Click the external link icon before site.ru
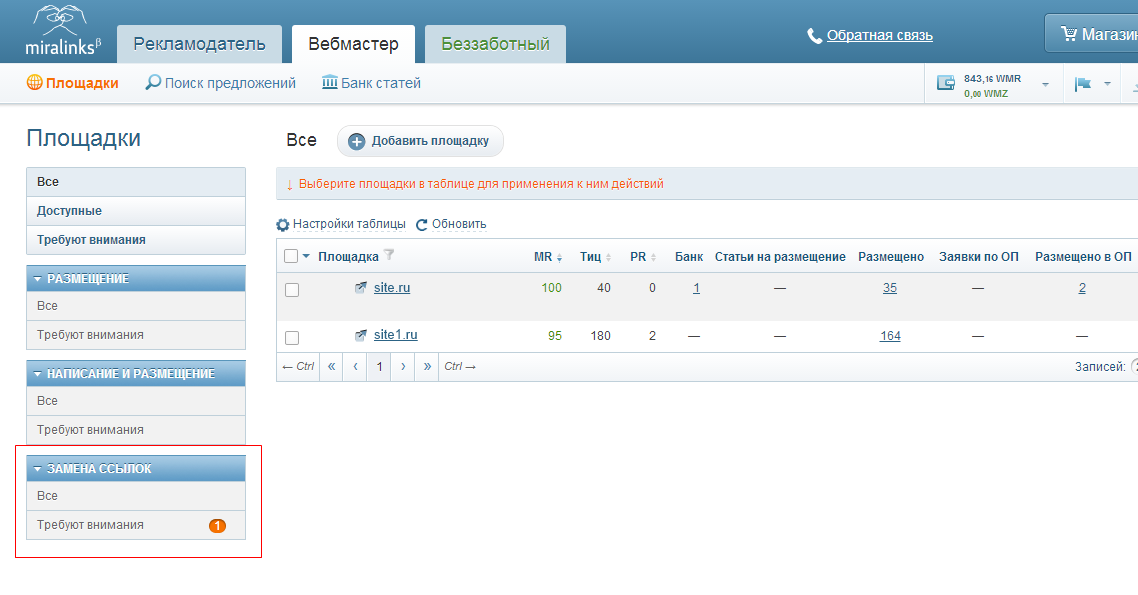This screenshot has height=595, width=1138. [x=360, y=288]
